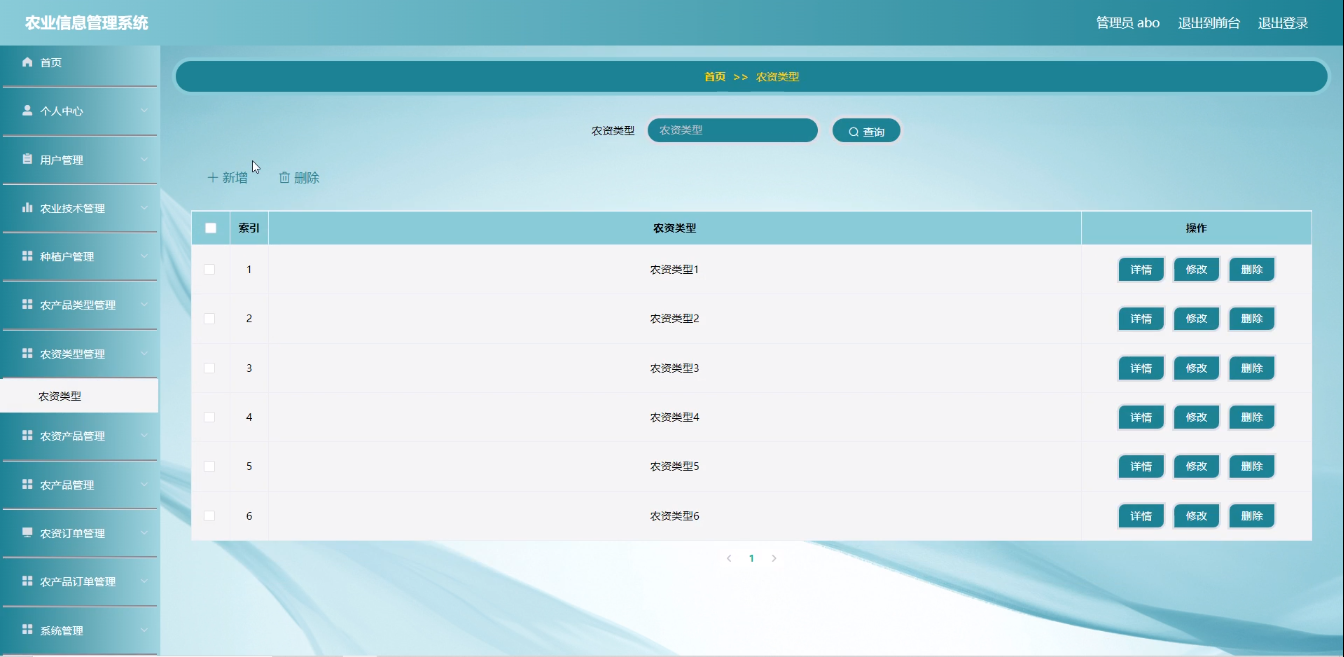
Task: Expand the 系统管理 menu chevron
Action: [x=144, y=631]
